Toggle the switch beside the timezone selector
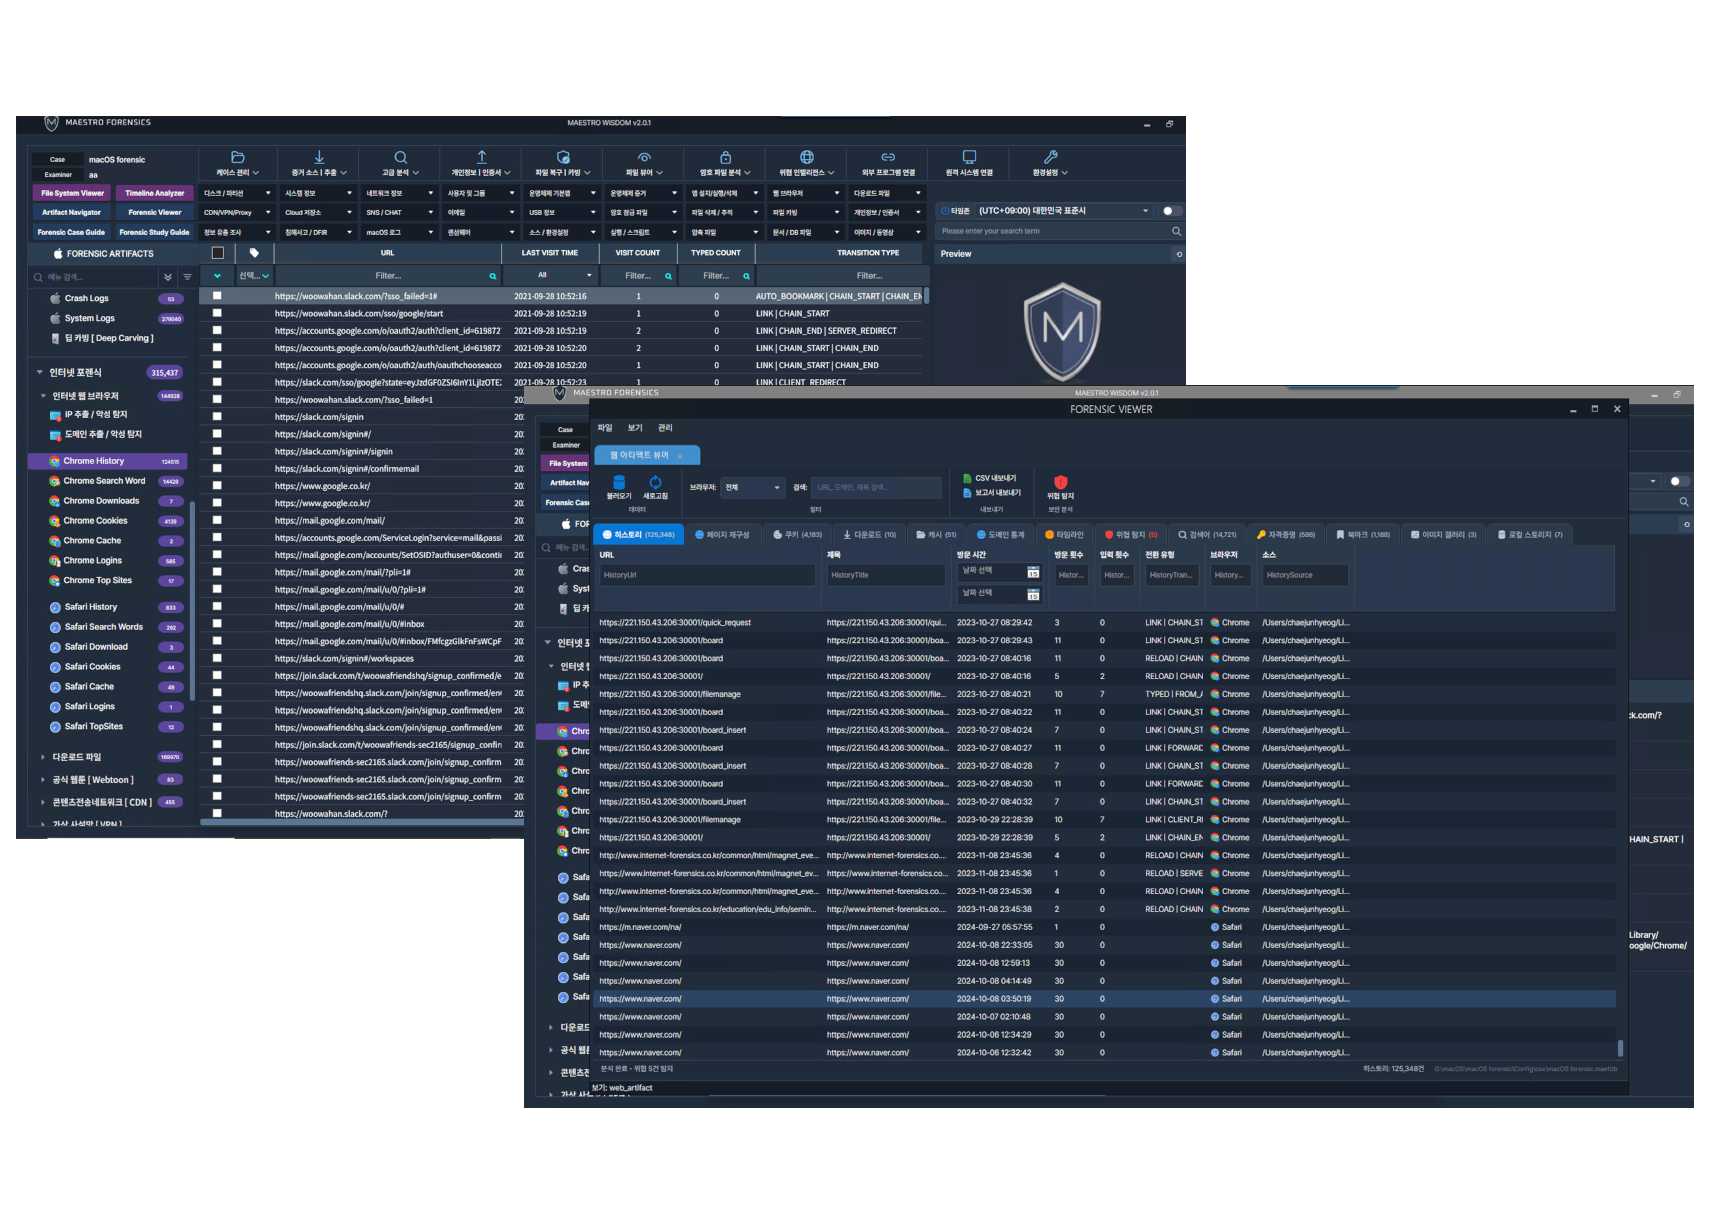Screen dimensions: 1710x1224 tap(1171, 211)
